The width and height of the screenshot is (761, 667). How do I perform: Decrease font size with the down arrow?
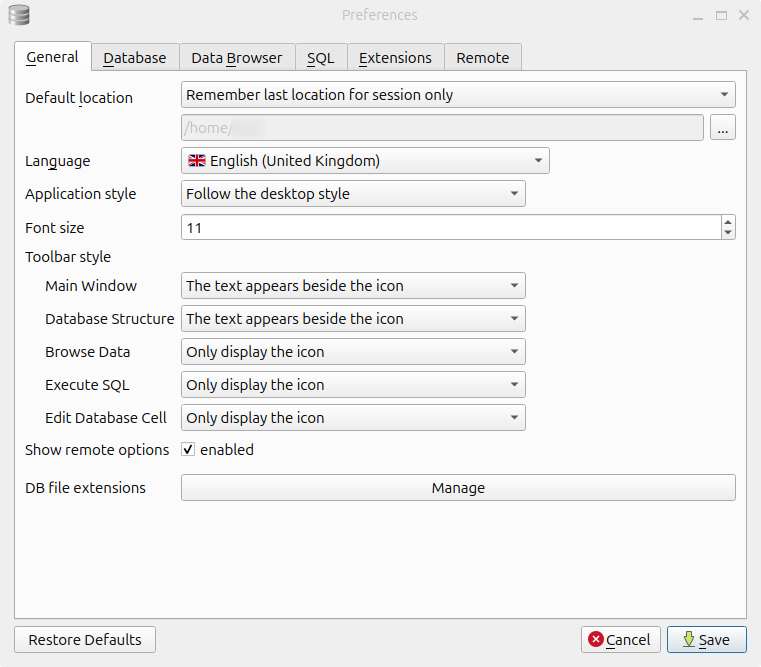click(728, 233)
